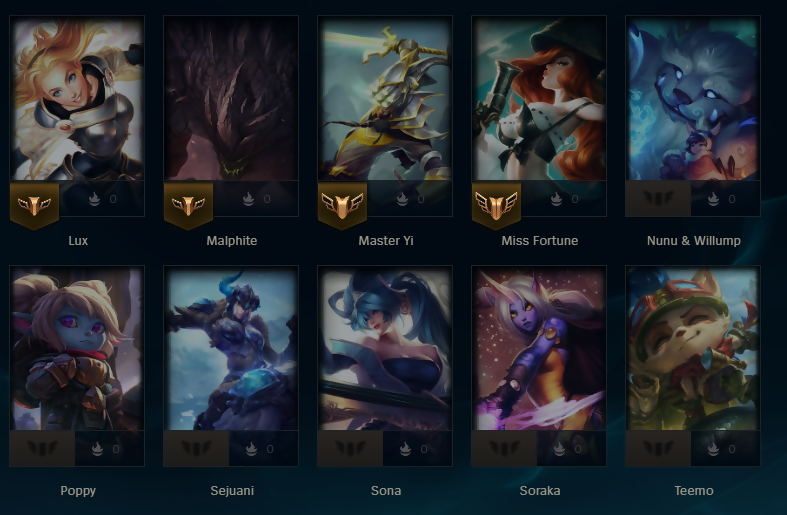Click the Sona name label

point(386,490)
